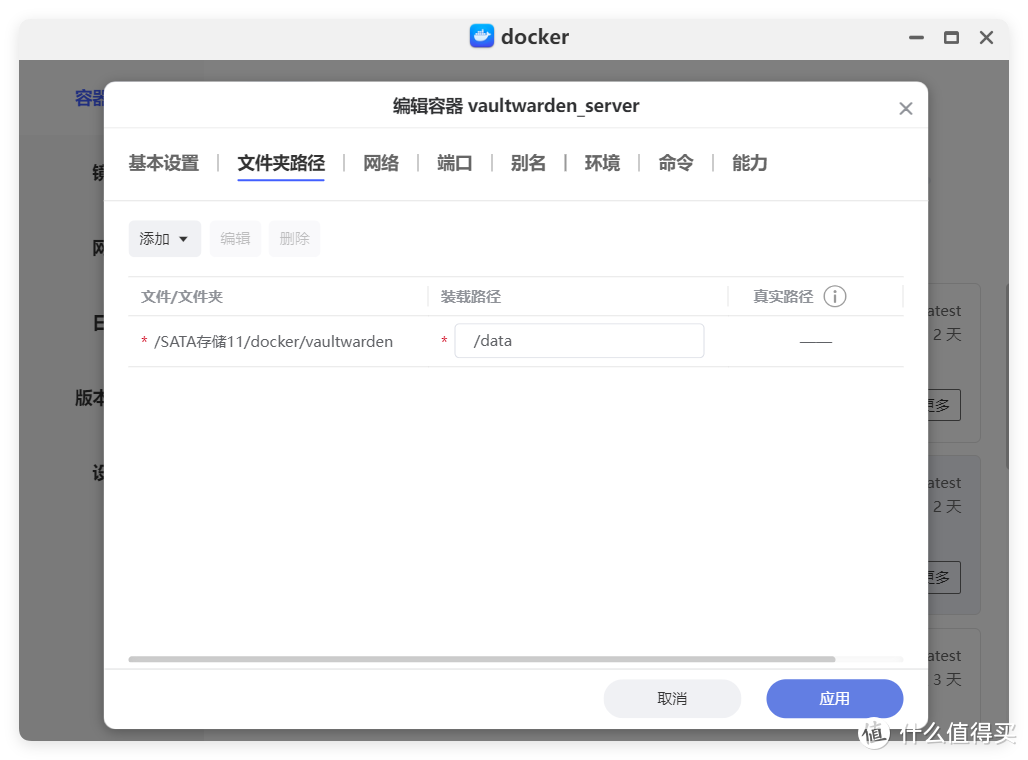The width and height of the screenshot is (1028, 760).
Task: Open the 命令 tab
Action: (x=676, y=163)
